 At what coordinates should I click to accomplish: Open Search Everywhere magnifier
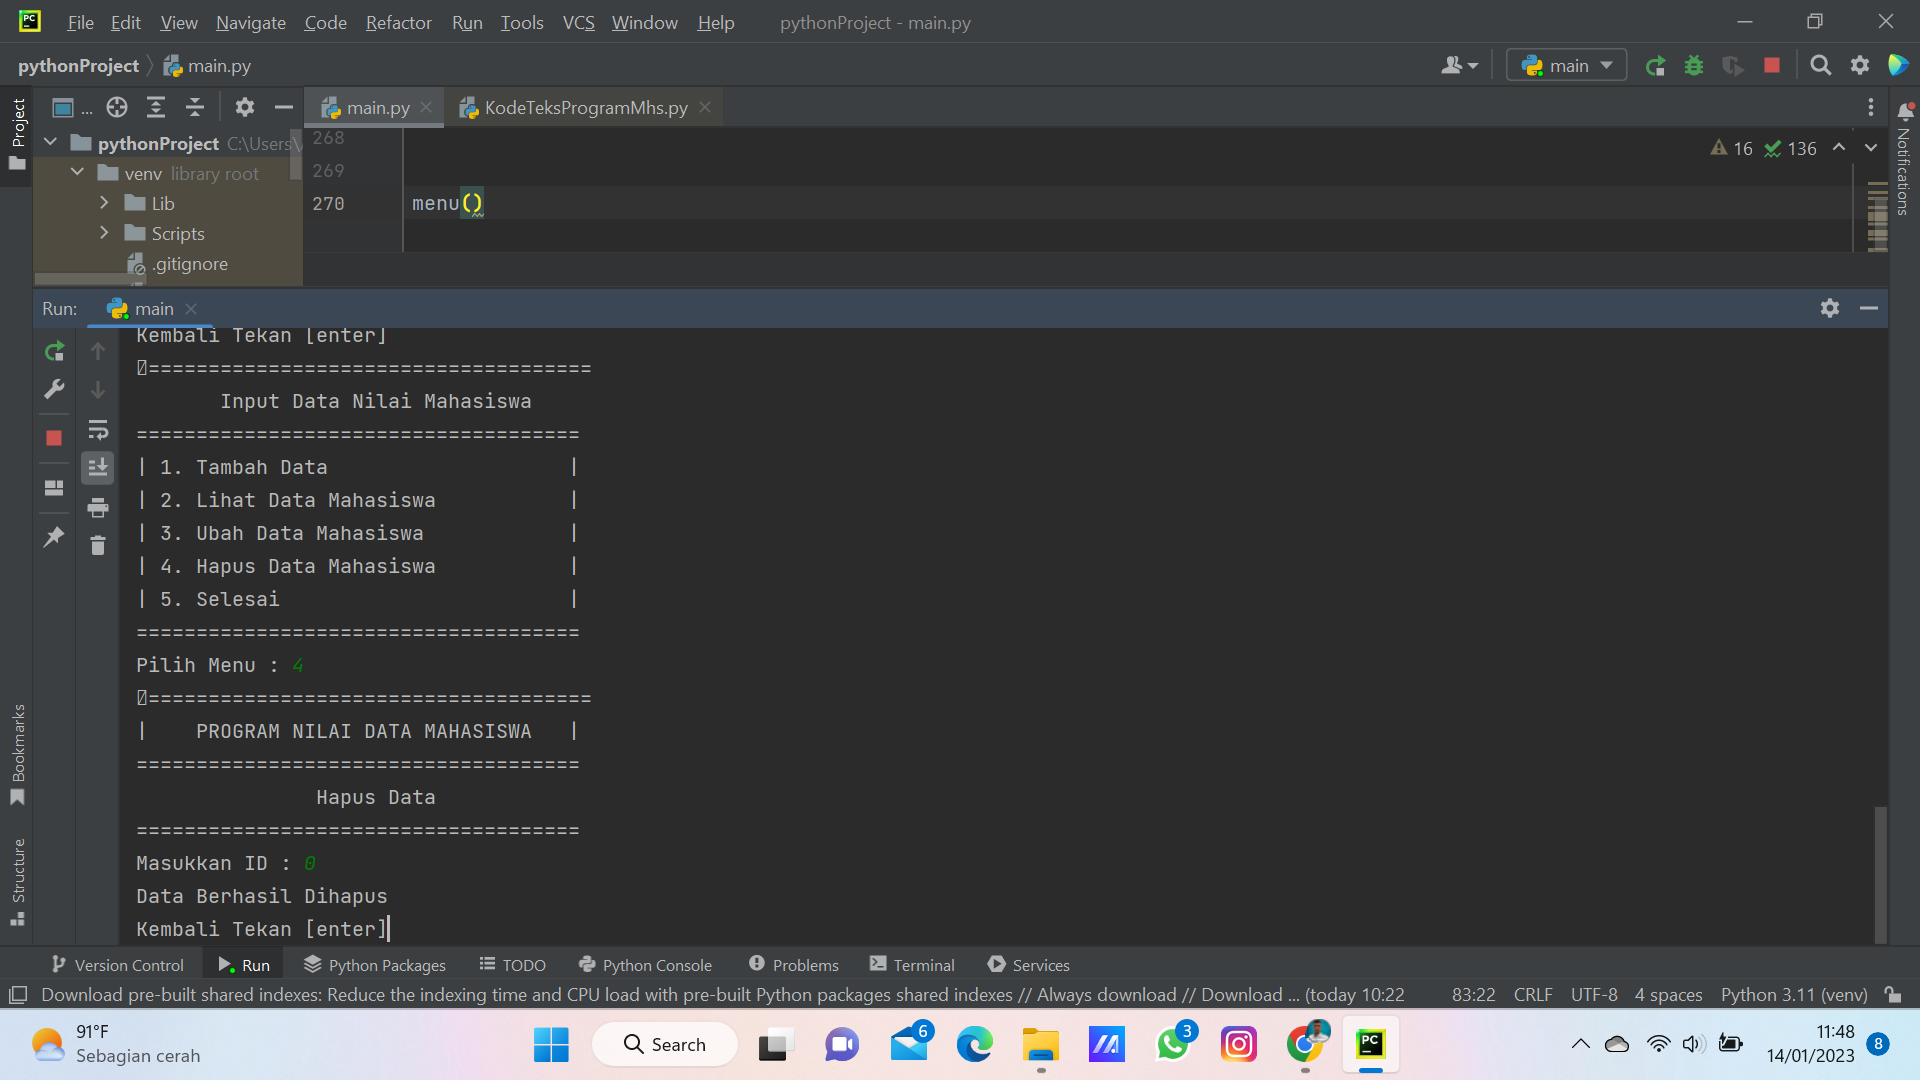[x=1820, y=66]
